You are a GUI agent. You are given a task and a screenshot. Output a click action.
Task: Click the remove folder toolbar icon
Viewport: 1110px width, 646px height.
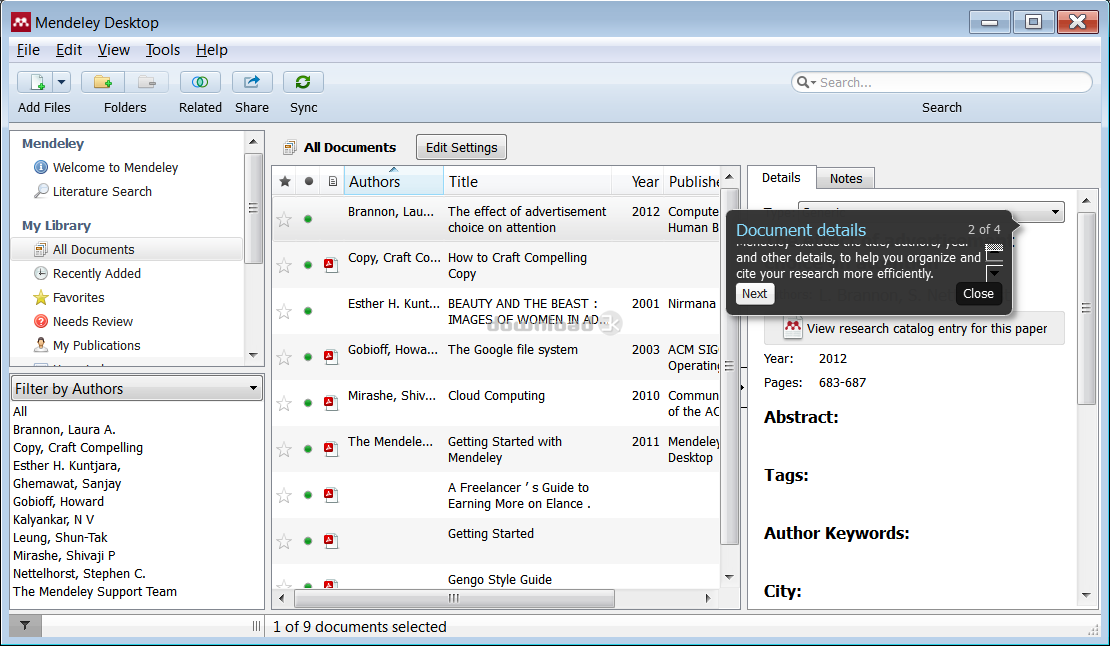[147, 82]
